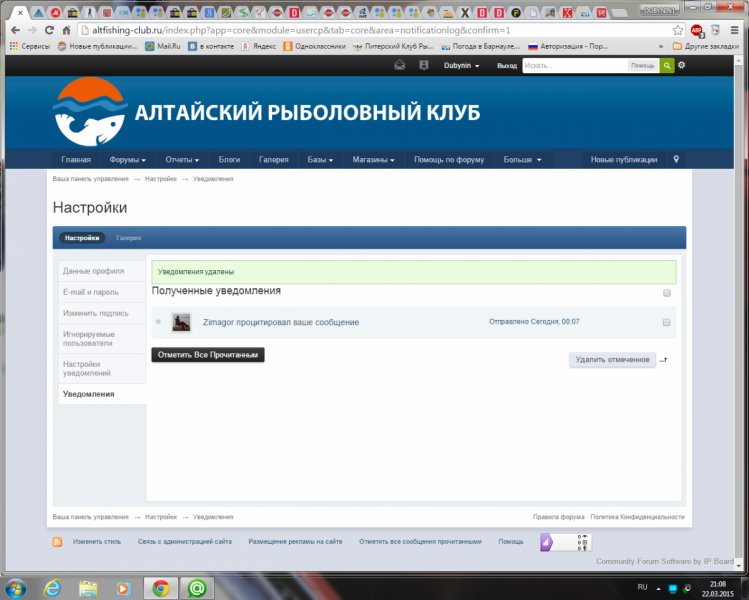
Task: Click the browser Back arrow
Action: tap(15, 30)
